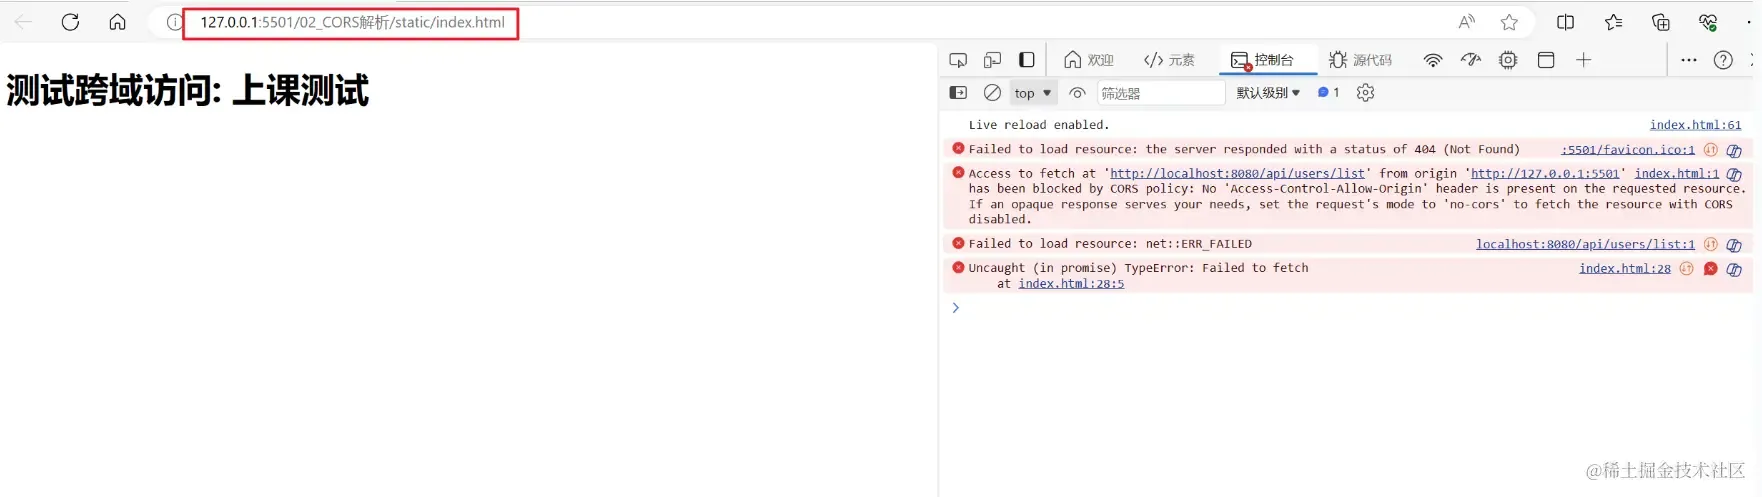The height and width of the screenshot is (497, 1762).
Task: Open DevTools customize menu with three dots
Action: 1689,60
